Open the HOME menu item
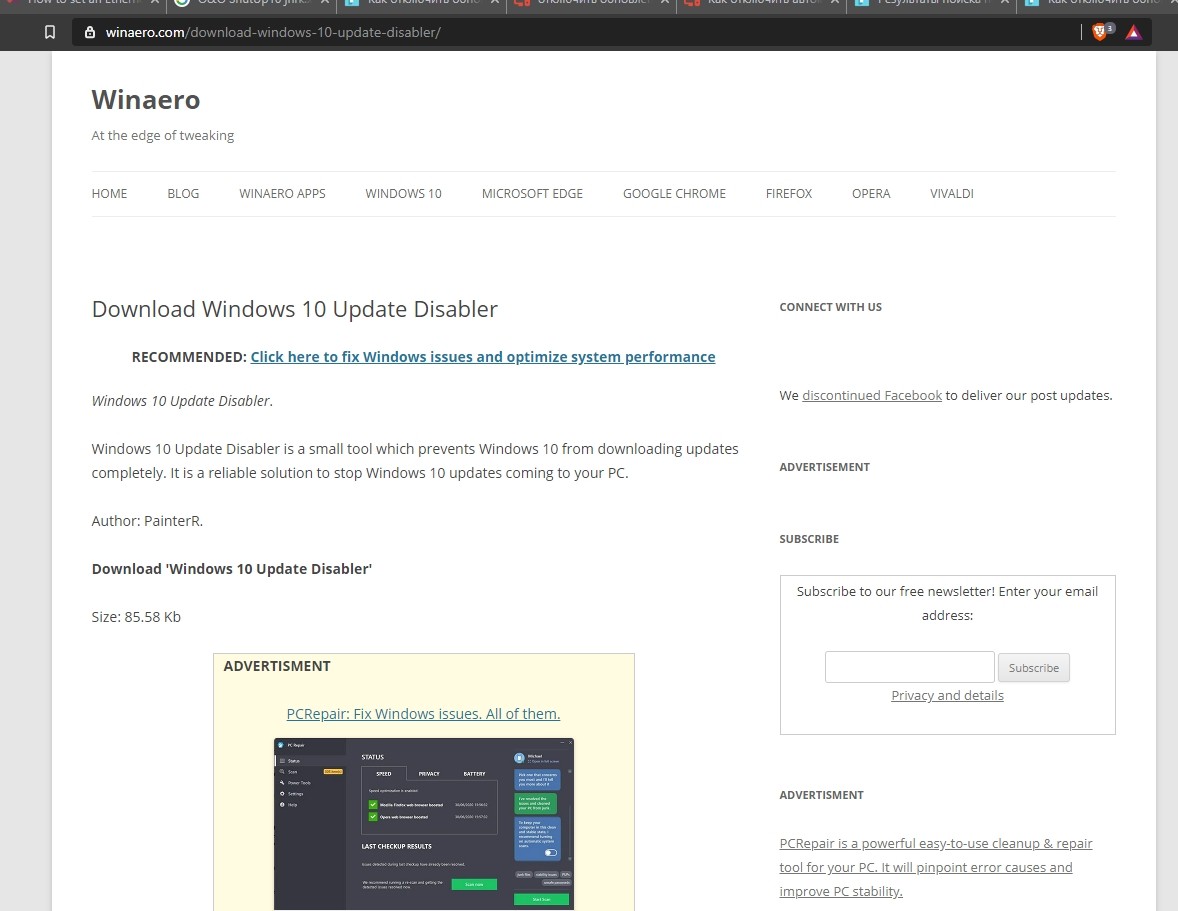The width and height of the screenshot is (1178, 911). (x=110, y=194)
